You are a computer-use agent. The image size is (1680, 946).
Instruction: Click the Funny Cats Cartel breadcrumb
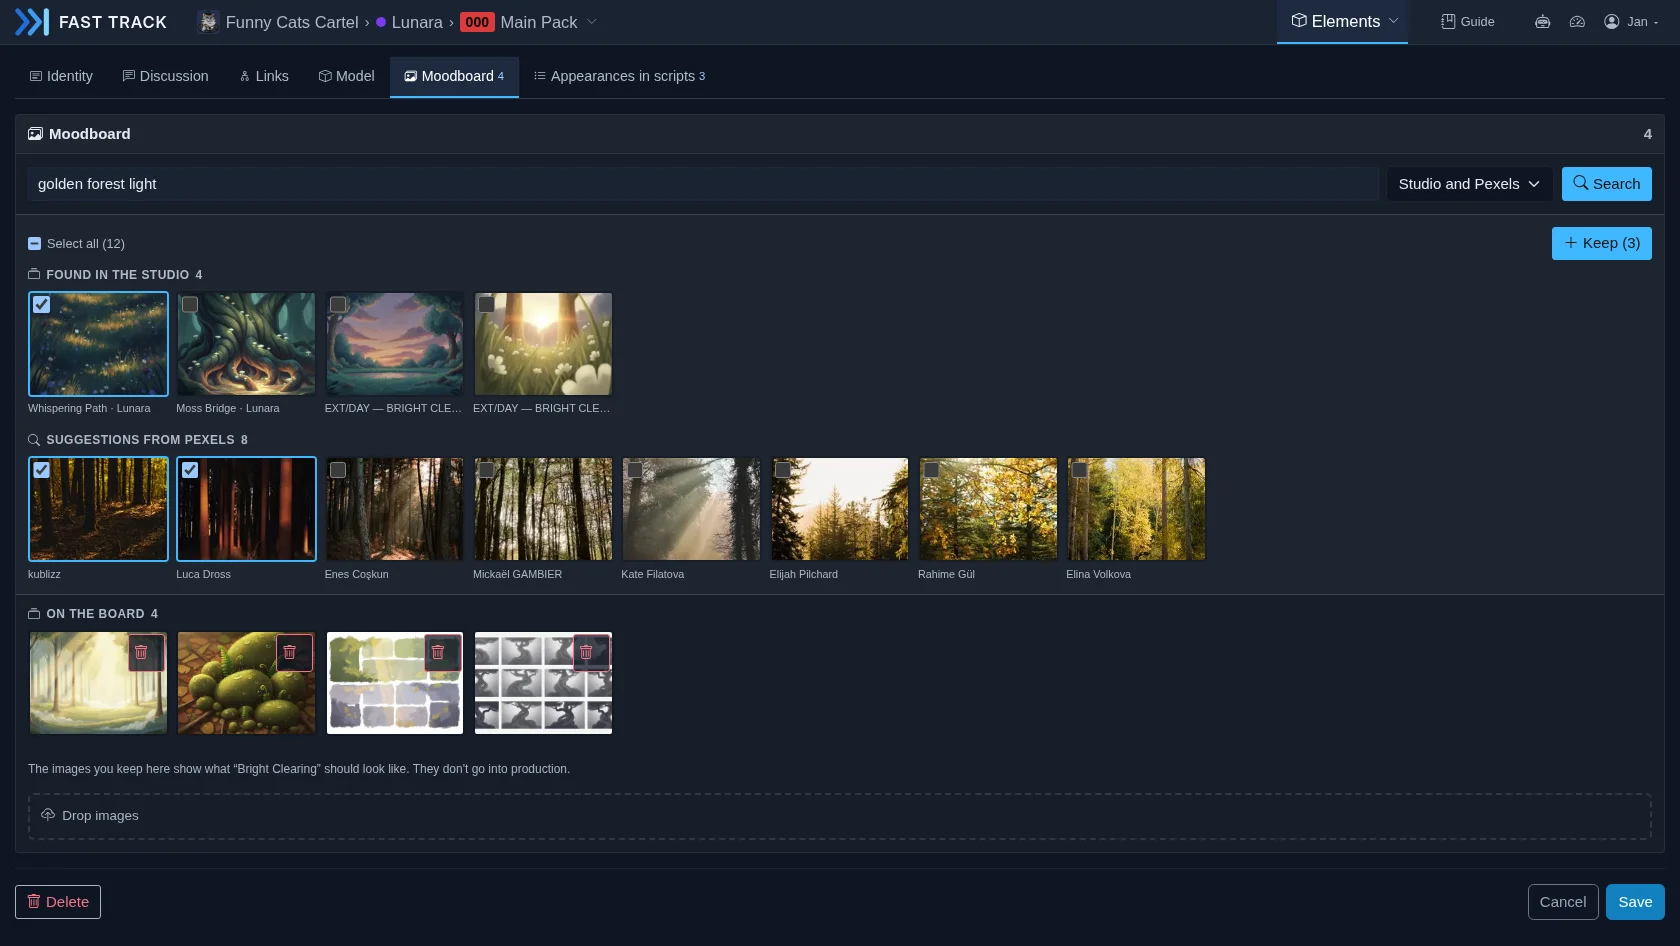[x=292, y=22]
